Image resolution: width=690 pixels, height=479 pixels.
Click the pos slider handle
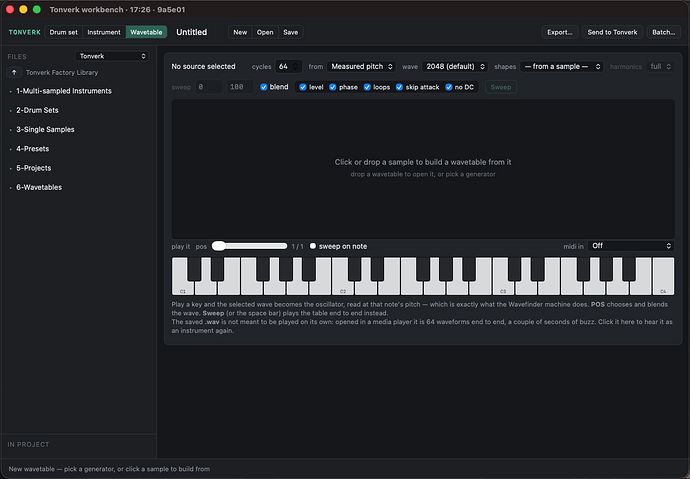click(x=218, y=246)
